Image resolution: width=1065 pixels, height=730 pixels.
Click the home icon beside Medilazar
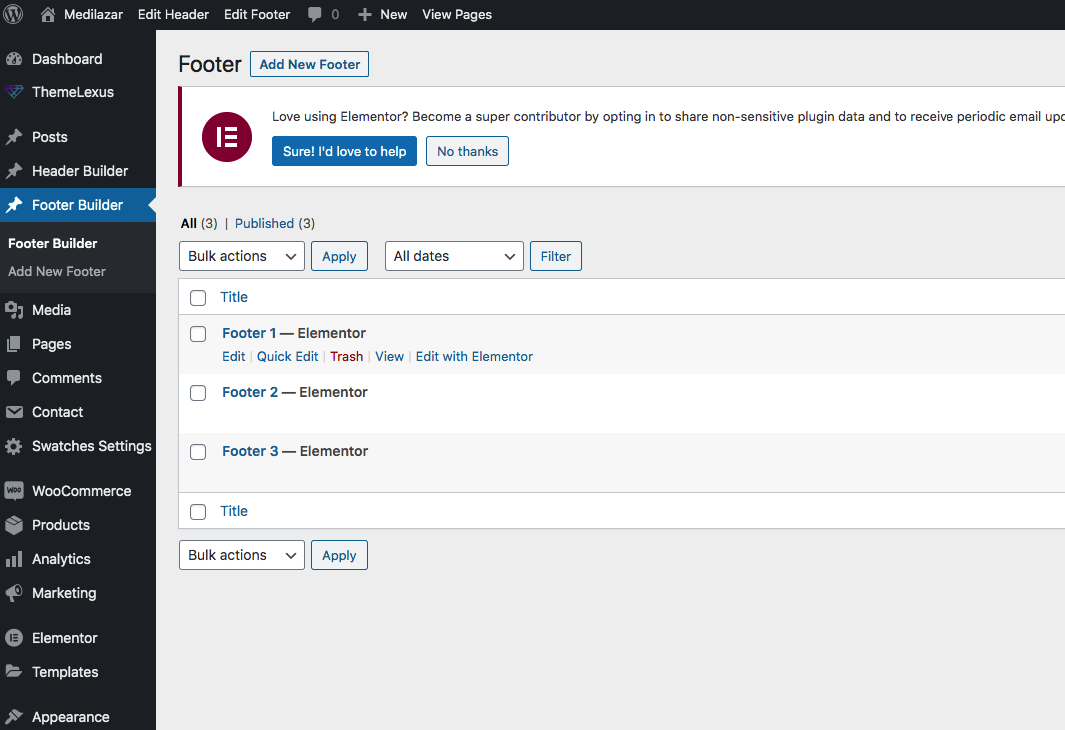click(x=48, y=14)
